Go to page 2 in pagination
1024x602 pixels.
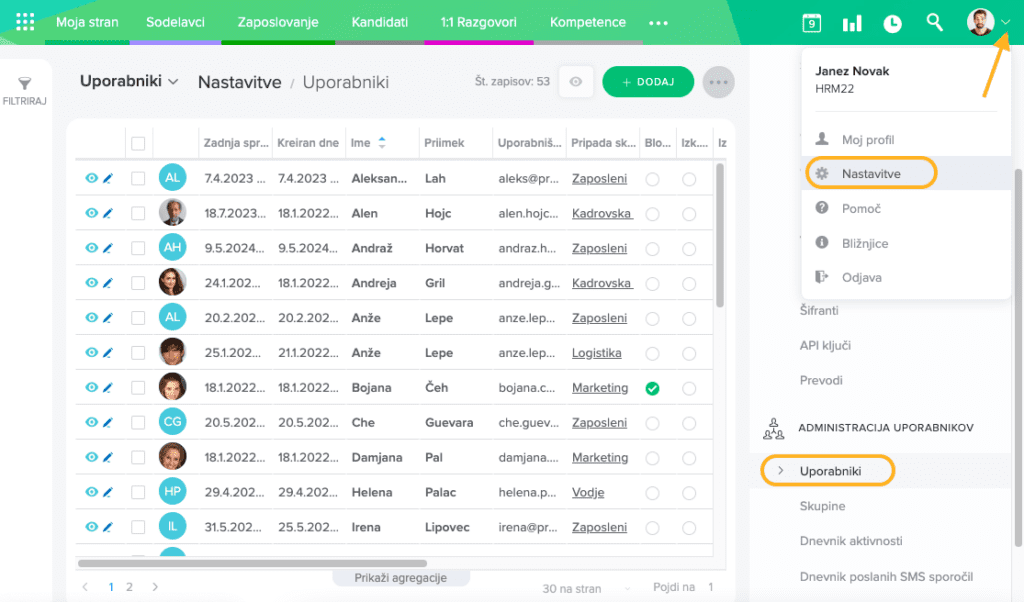click(129, 587)
